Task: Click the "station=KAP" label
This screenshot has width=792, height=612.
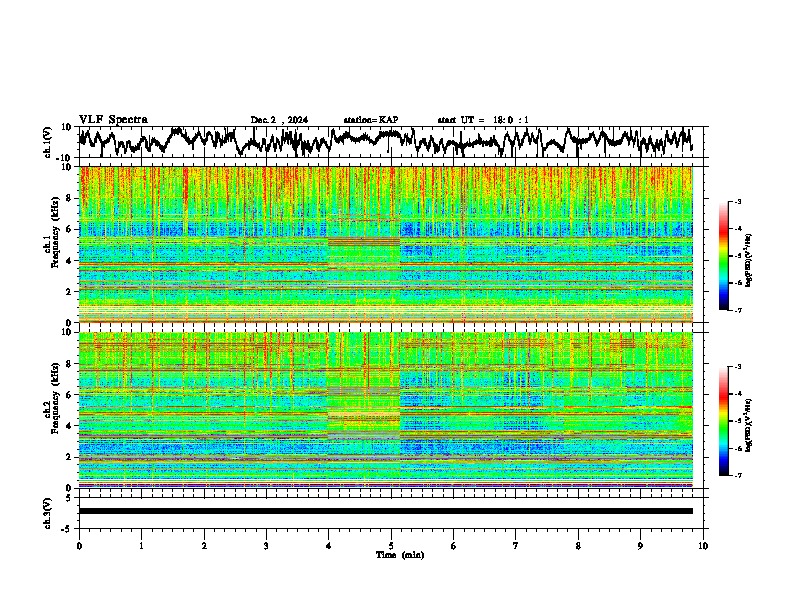Action: 370,120
